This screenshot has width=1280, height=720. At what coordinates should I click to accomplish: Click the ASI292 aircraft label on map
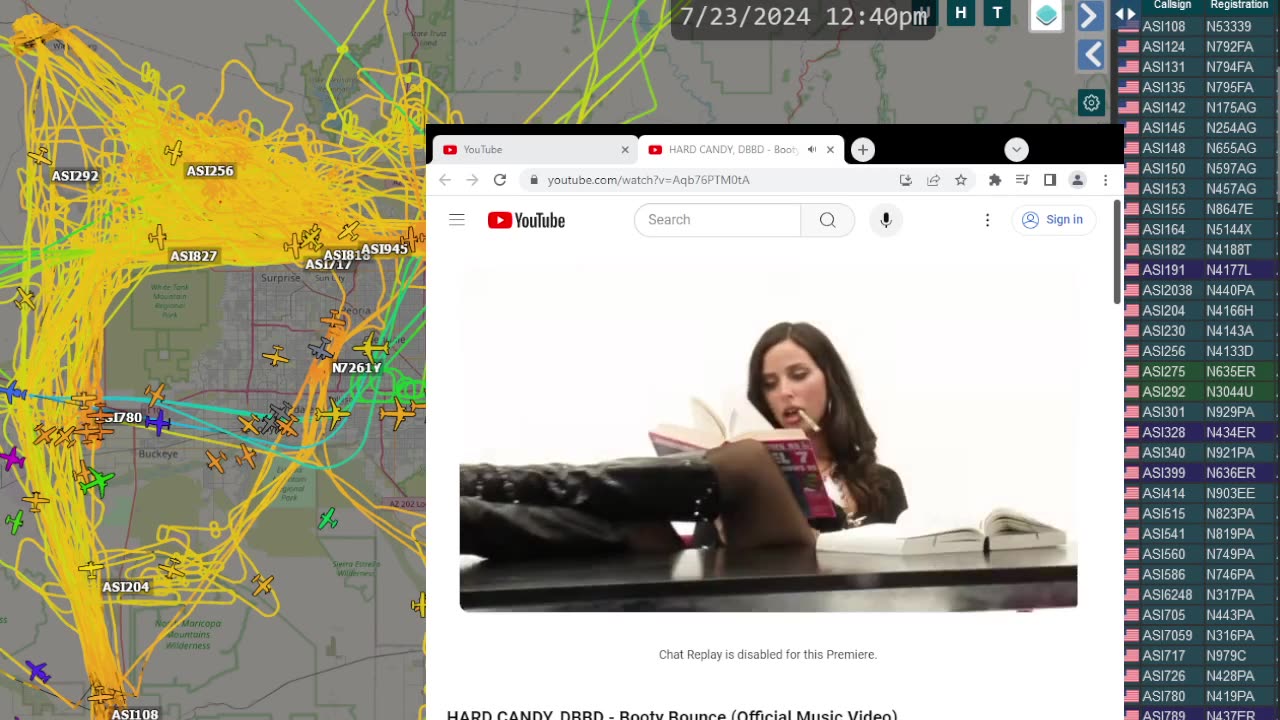[75, 176]
